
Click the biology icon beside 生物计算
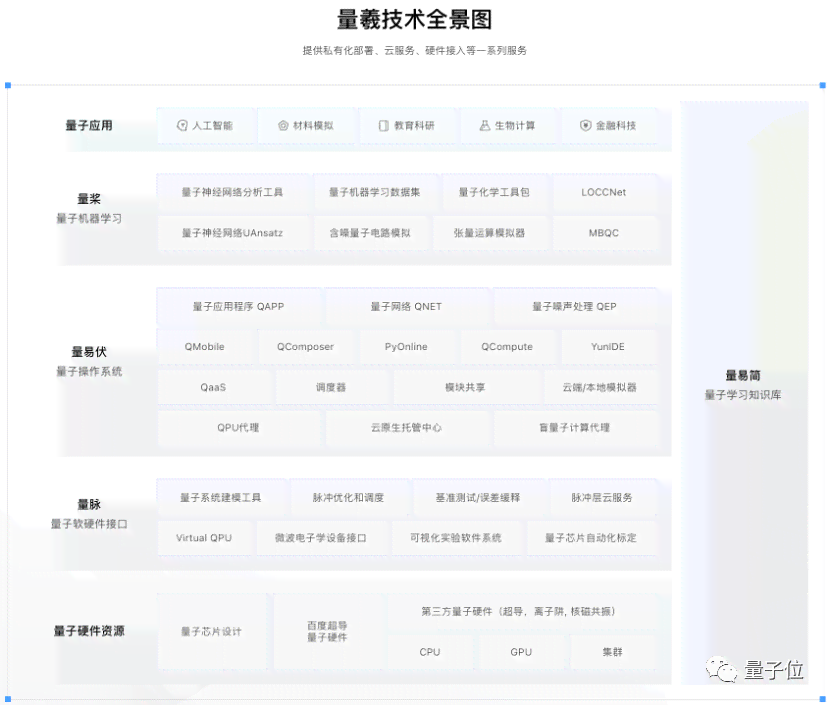pyautogui.click(x=485, y=125)
